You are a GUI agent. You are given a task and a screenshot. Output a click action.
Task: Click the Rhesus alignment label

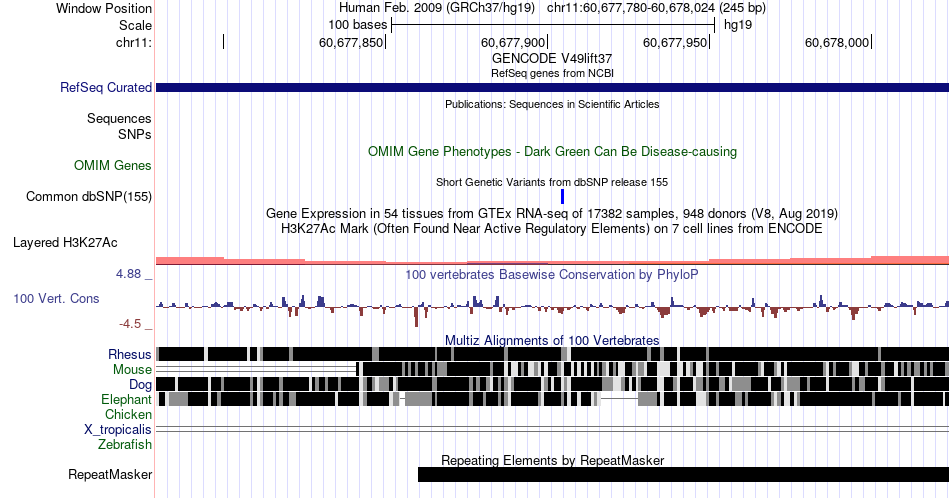point(130,354)
